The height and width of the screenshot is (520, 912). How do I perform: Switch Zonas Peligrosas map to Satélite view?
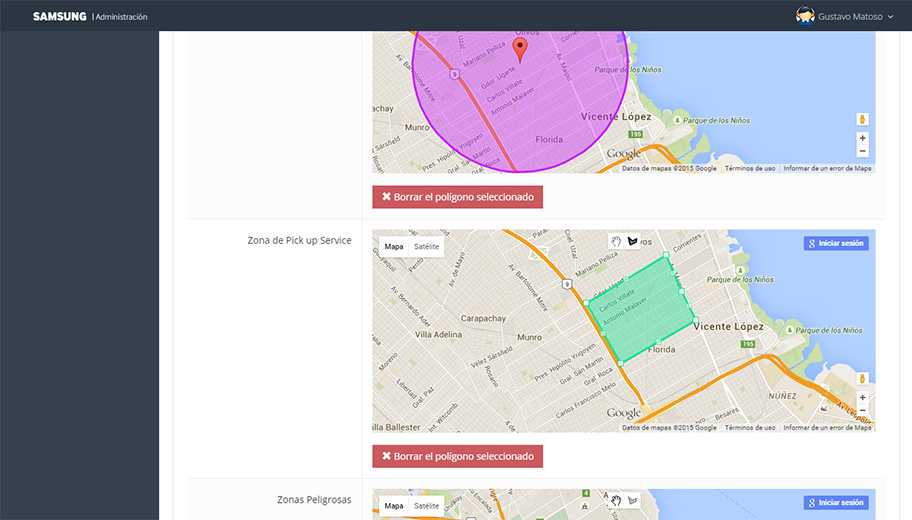pos(426,505)
